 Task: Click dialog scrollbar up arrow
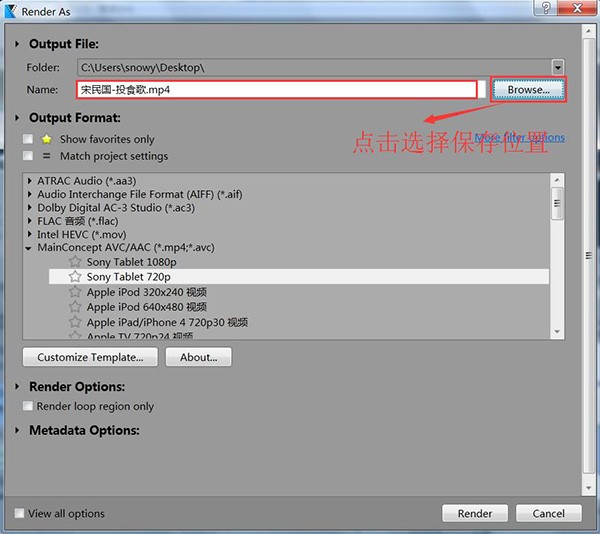589,31
